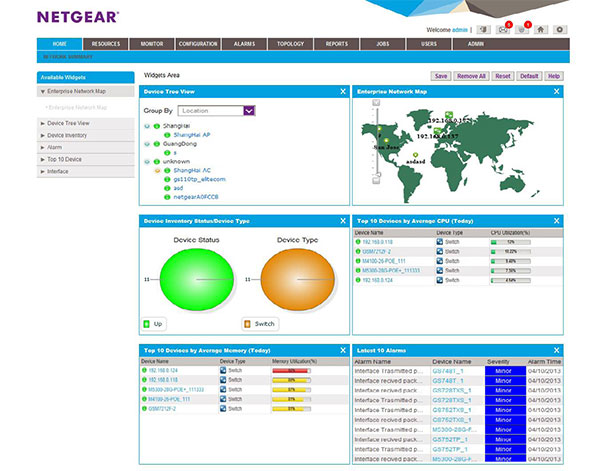The height and width of the screenshot is (471, 600).
Task: Expand the Device Inventory widget category
Action: click(85, 135)
